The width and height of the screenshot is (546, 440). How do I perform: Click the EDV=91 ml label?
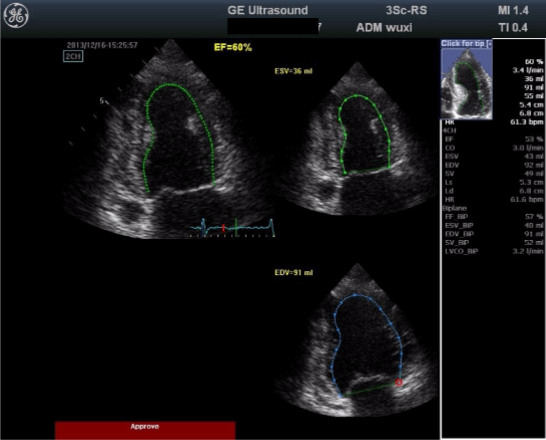click(294, 272)
